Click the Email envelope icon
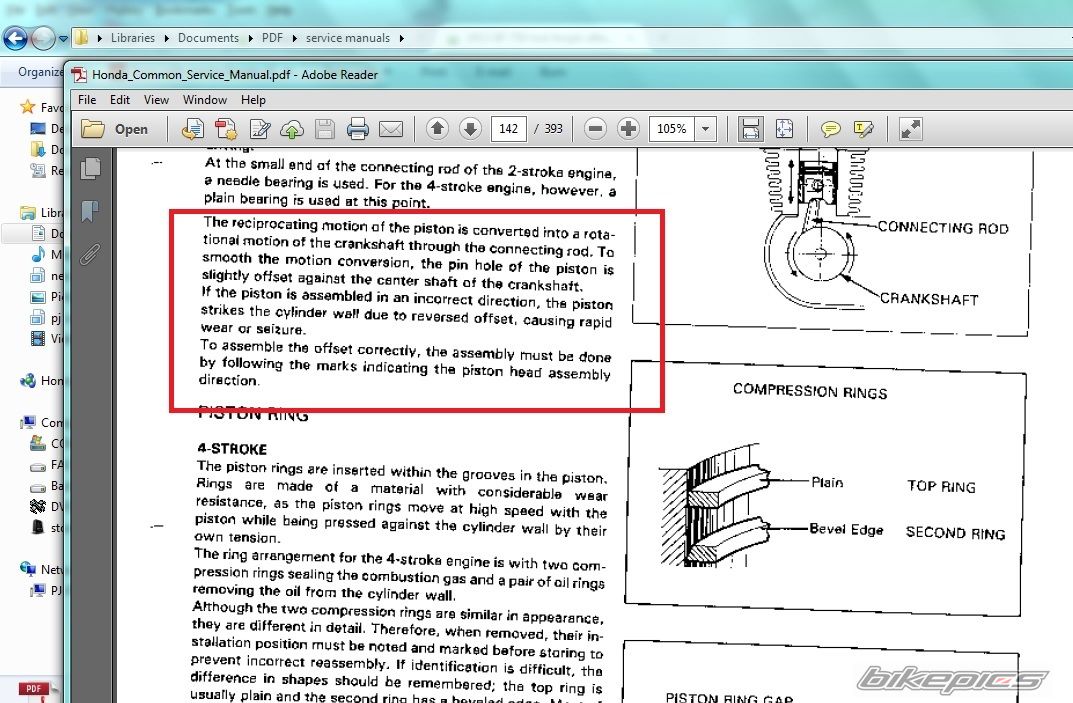 (391, 129)
